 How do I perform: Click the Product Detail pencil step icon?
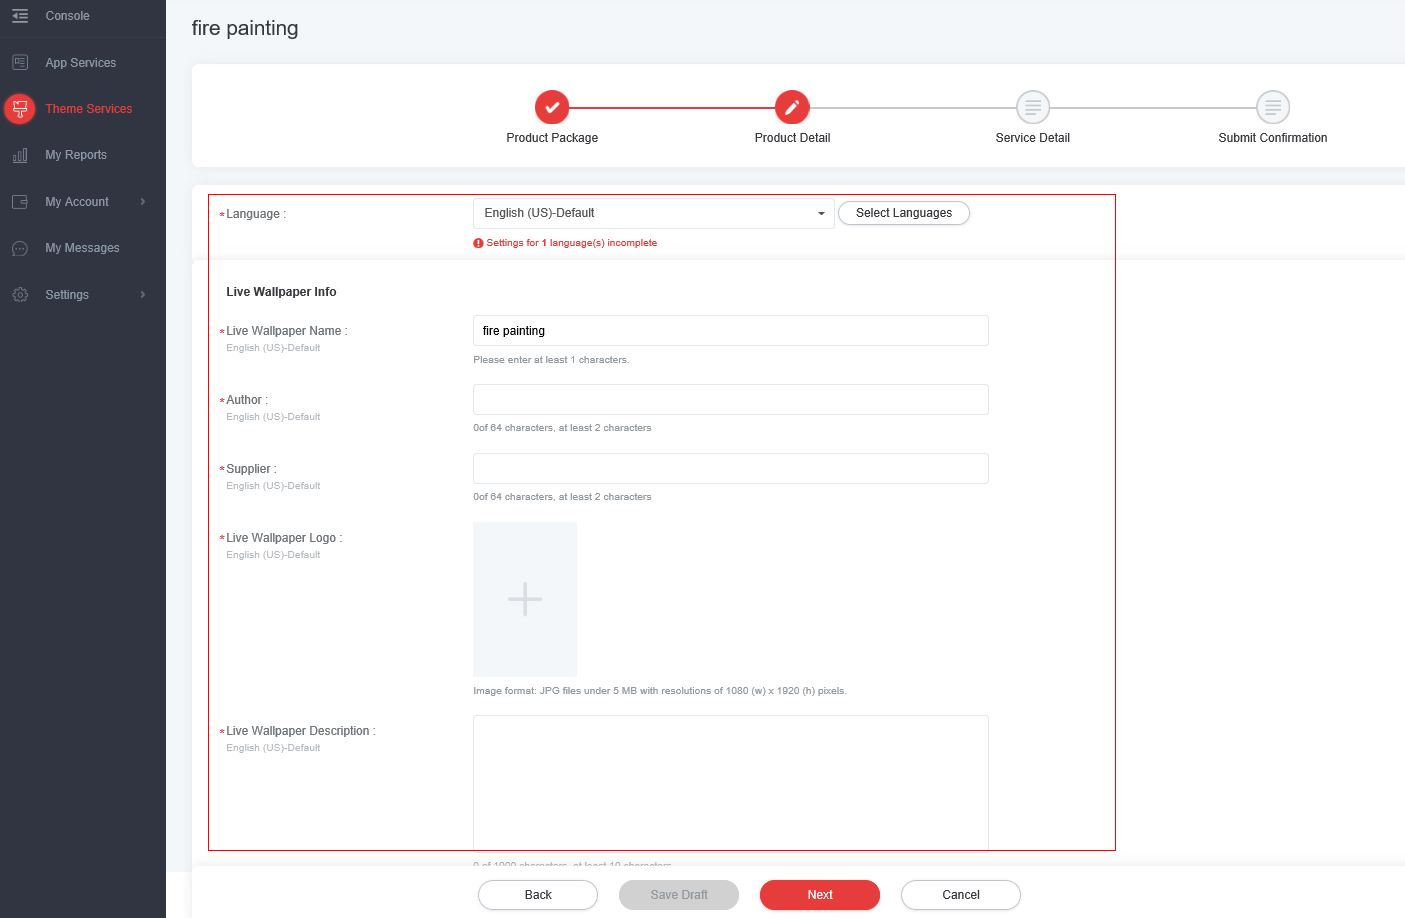[x=792, y=107]
